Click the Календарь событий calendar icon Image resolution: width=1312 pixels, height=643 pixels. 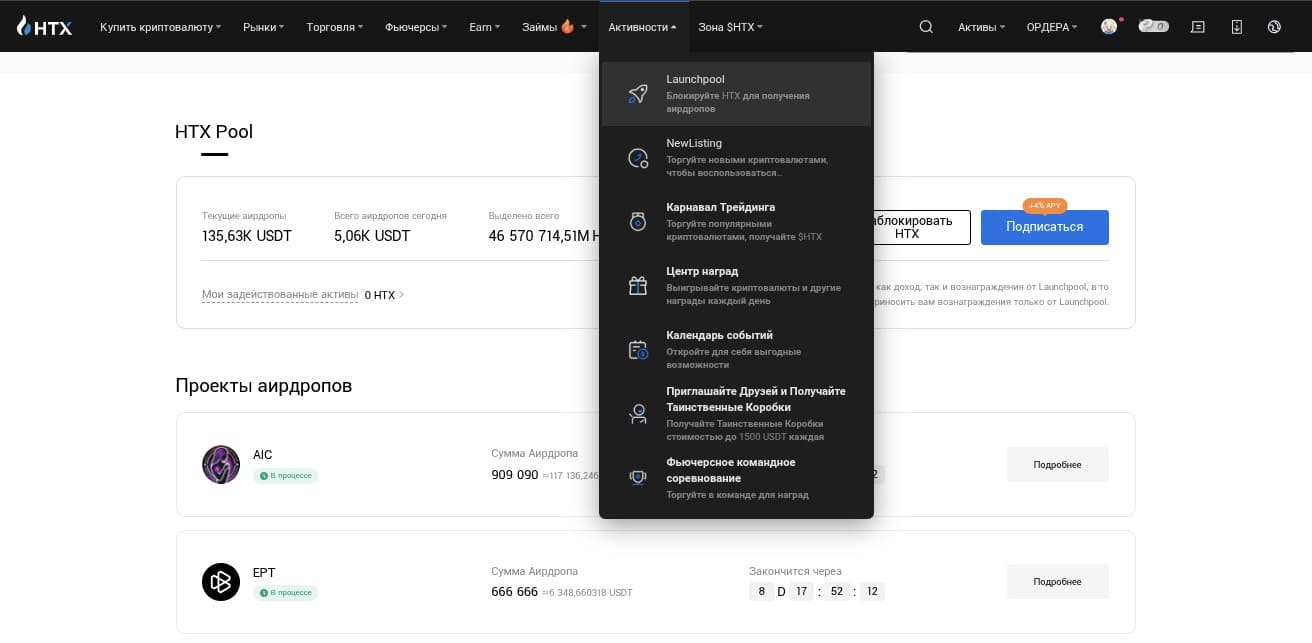tap(638, 350)
